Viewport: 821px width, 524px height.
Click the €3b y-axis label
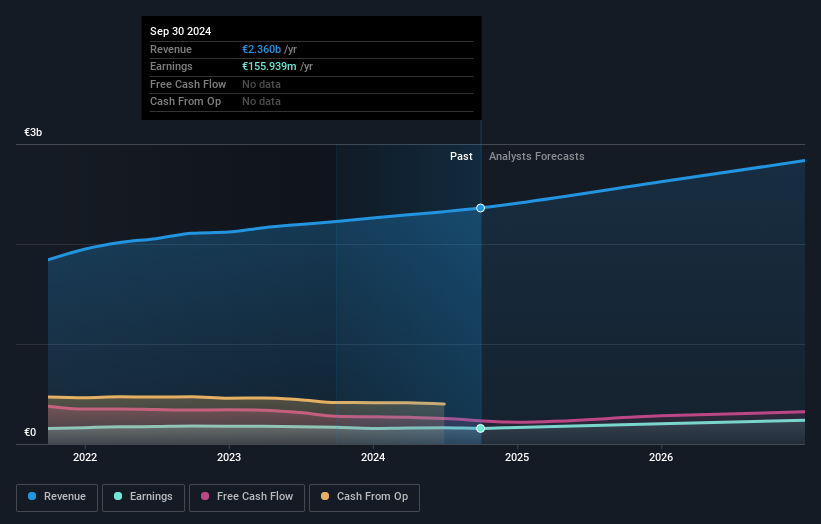pyautogui.click(x=33, y=132)
